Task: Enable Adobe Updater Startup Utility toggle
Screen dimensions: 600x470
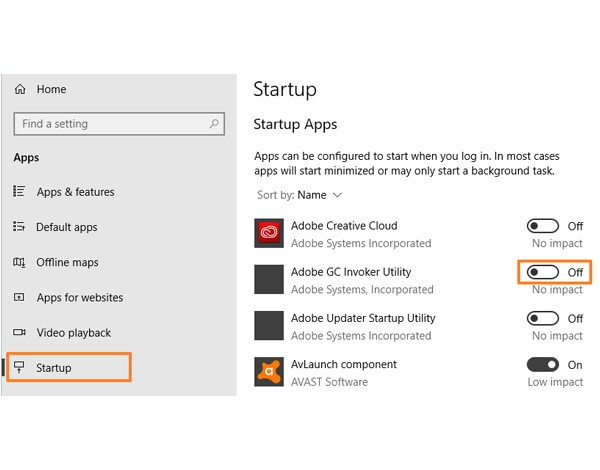Action: (x=543, y=318)
